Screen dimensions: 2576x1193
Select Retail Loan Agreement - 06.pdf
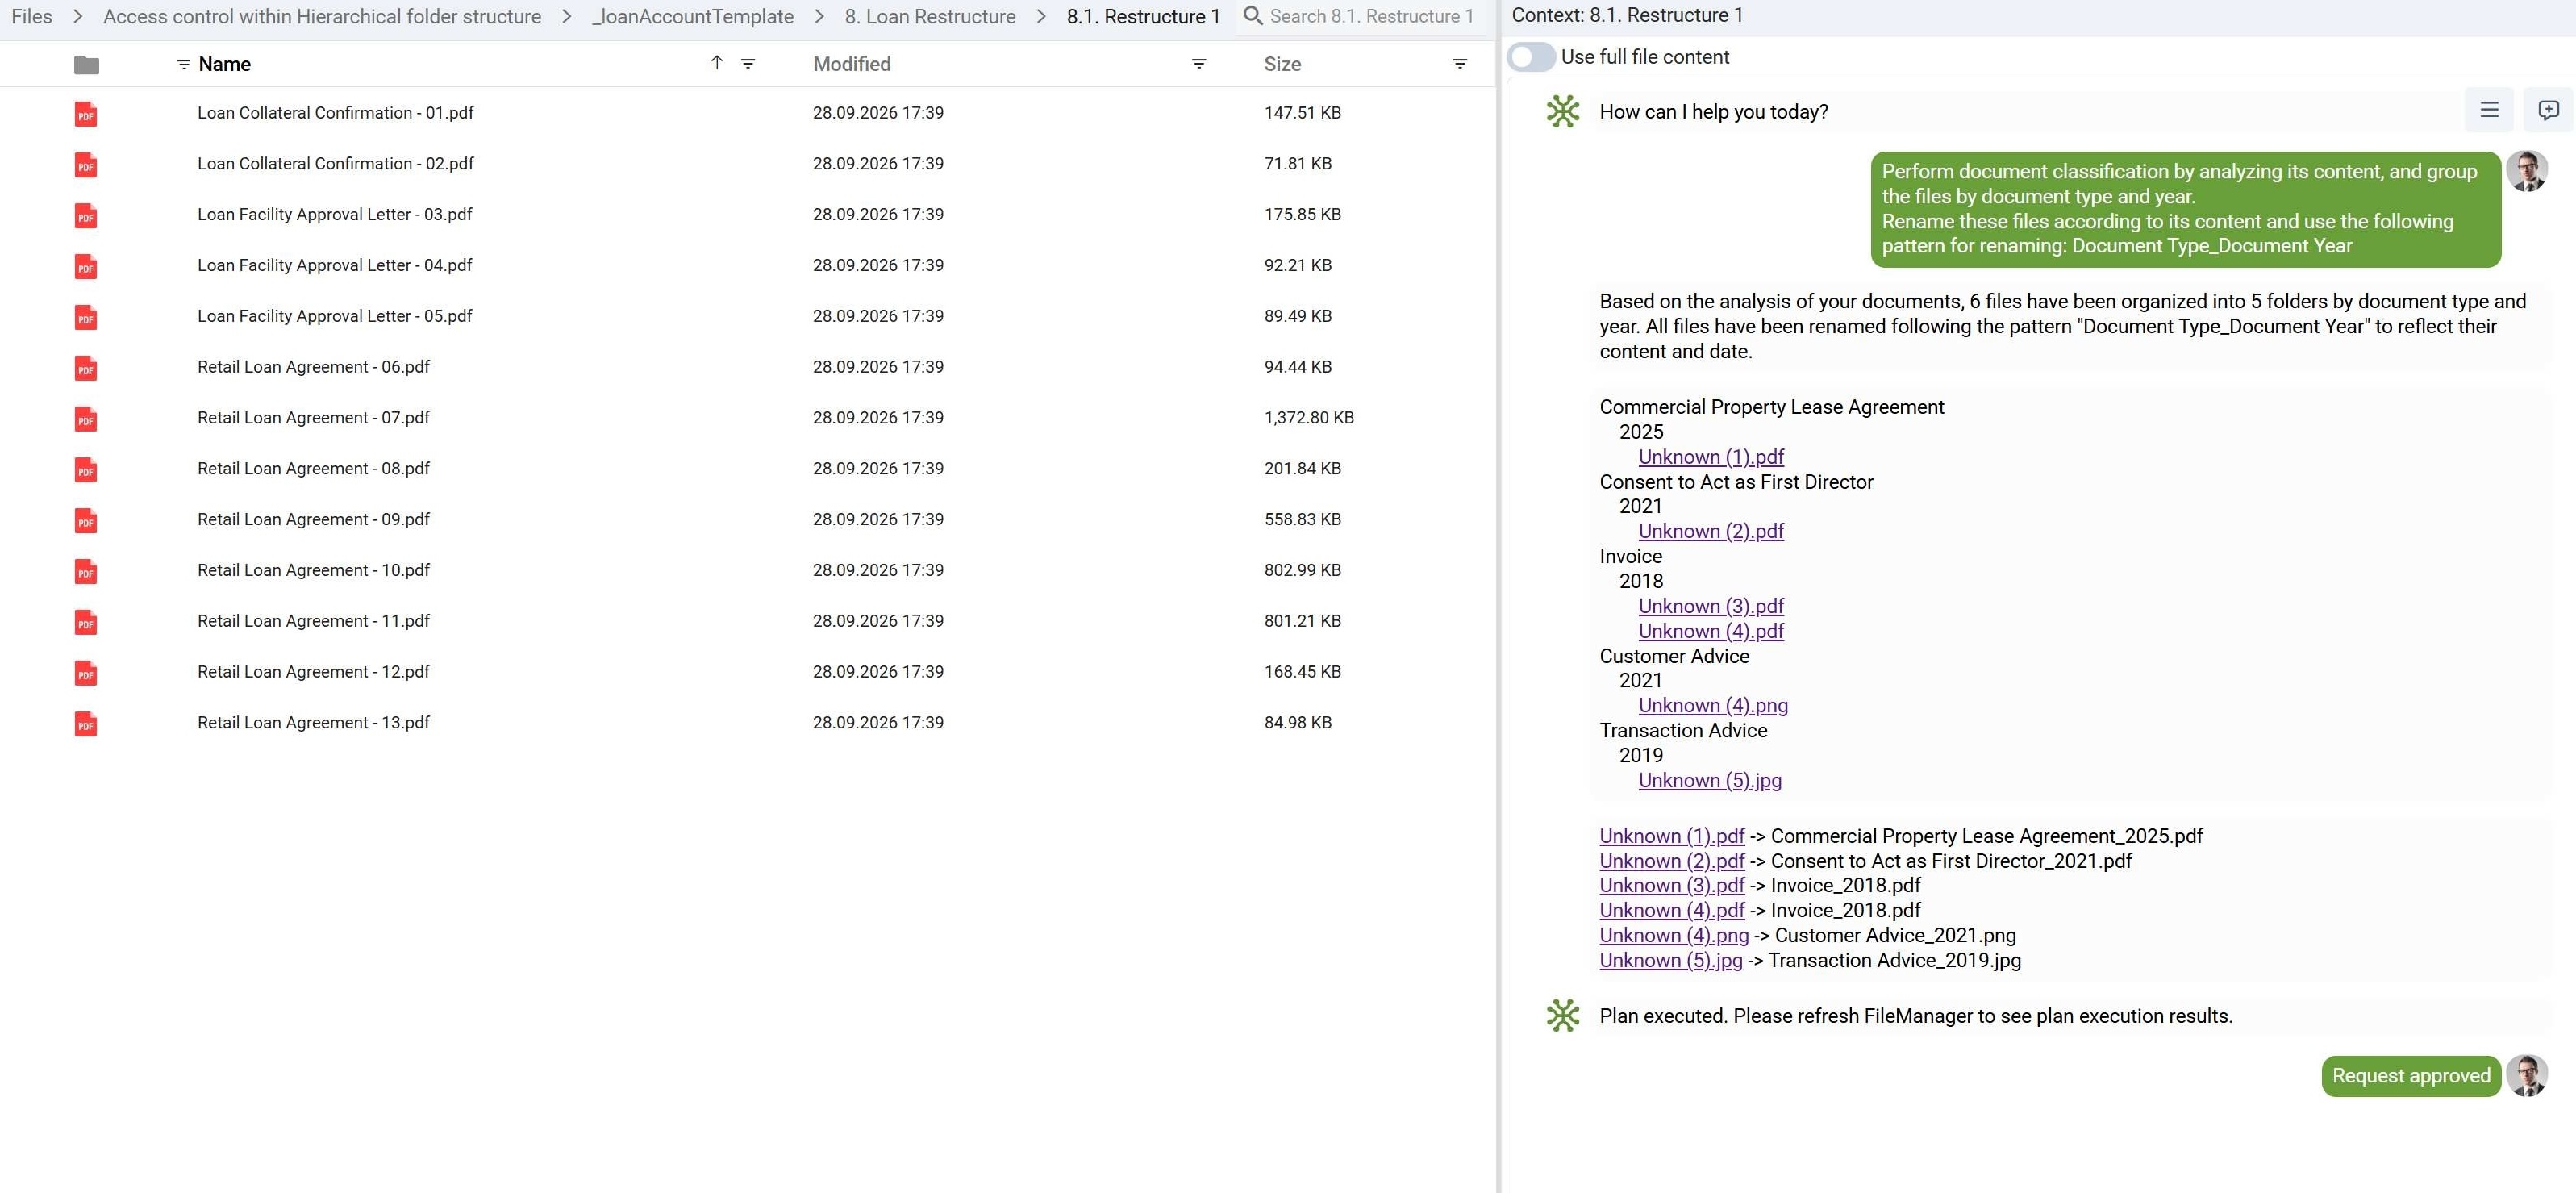coord(313,367)
